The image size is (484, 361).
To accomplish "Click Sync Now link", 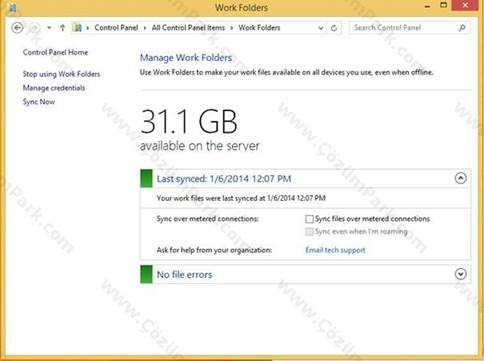I will pyautogui.click(x=39, y=102).
